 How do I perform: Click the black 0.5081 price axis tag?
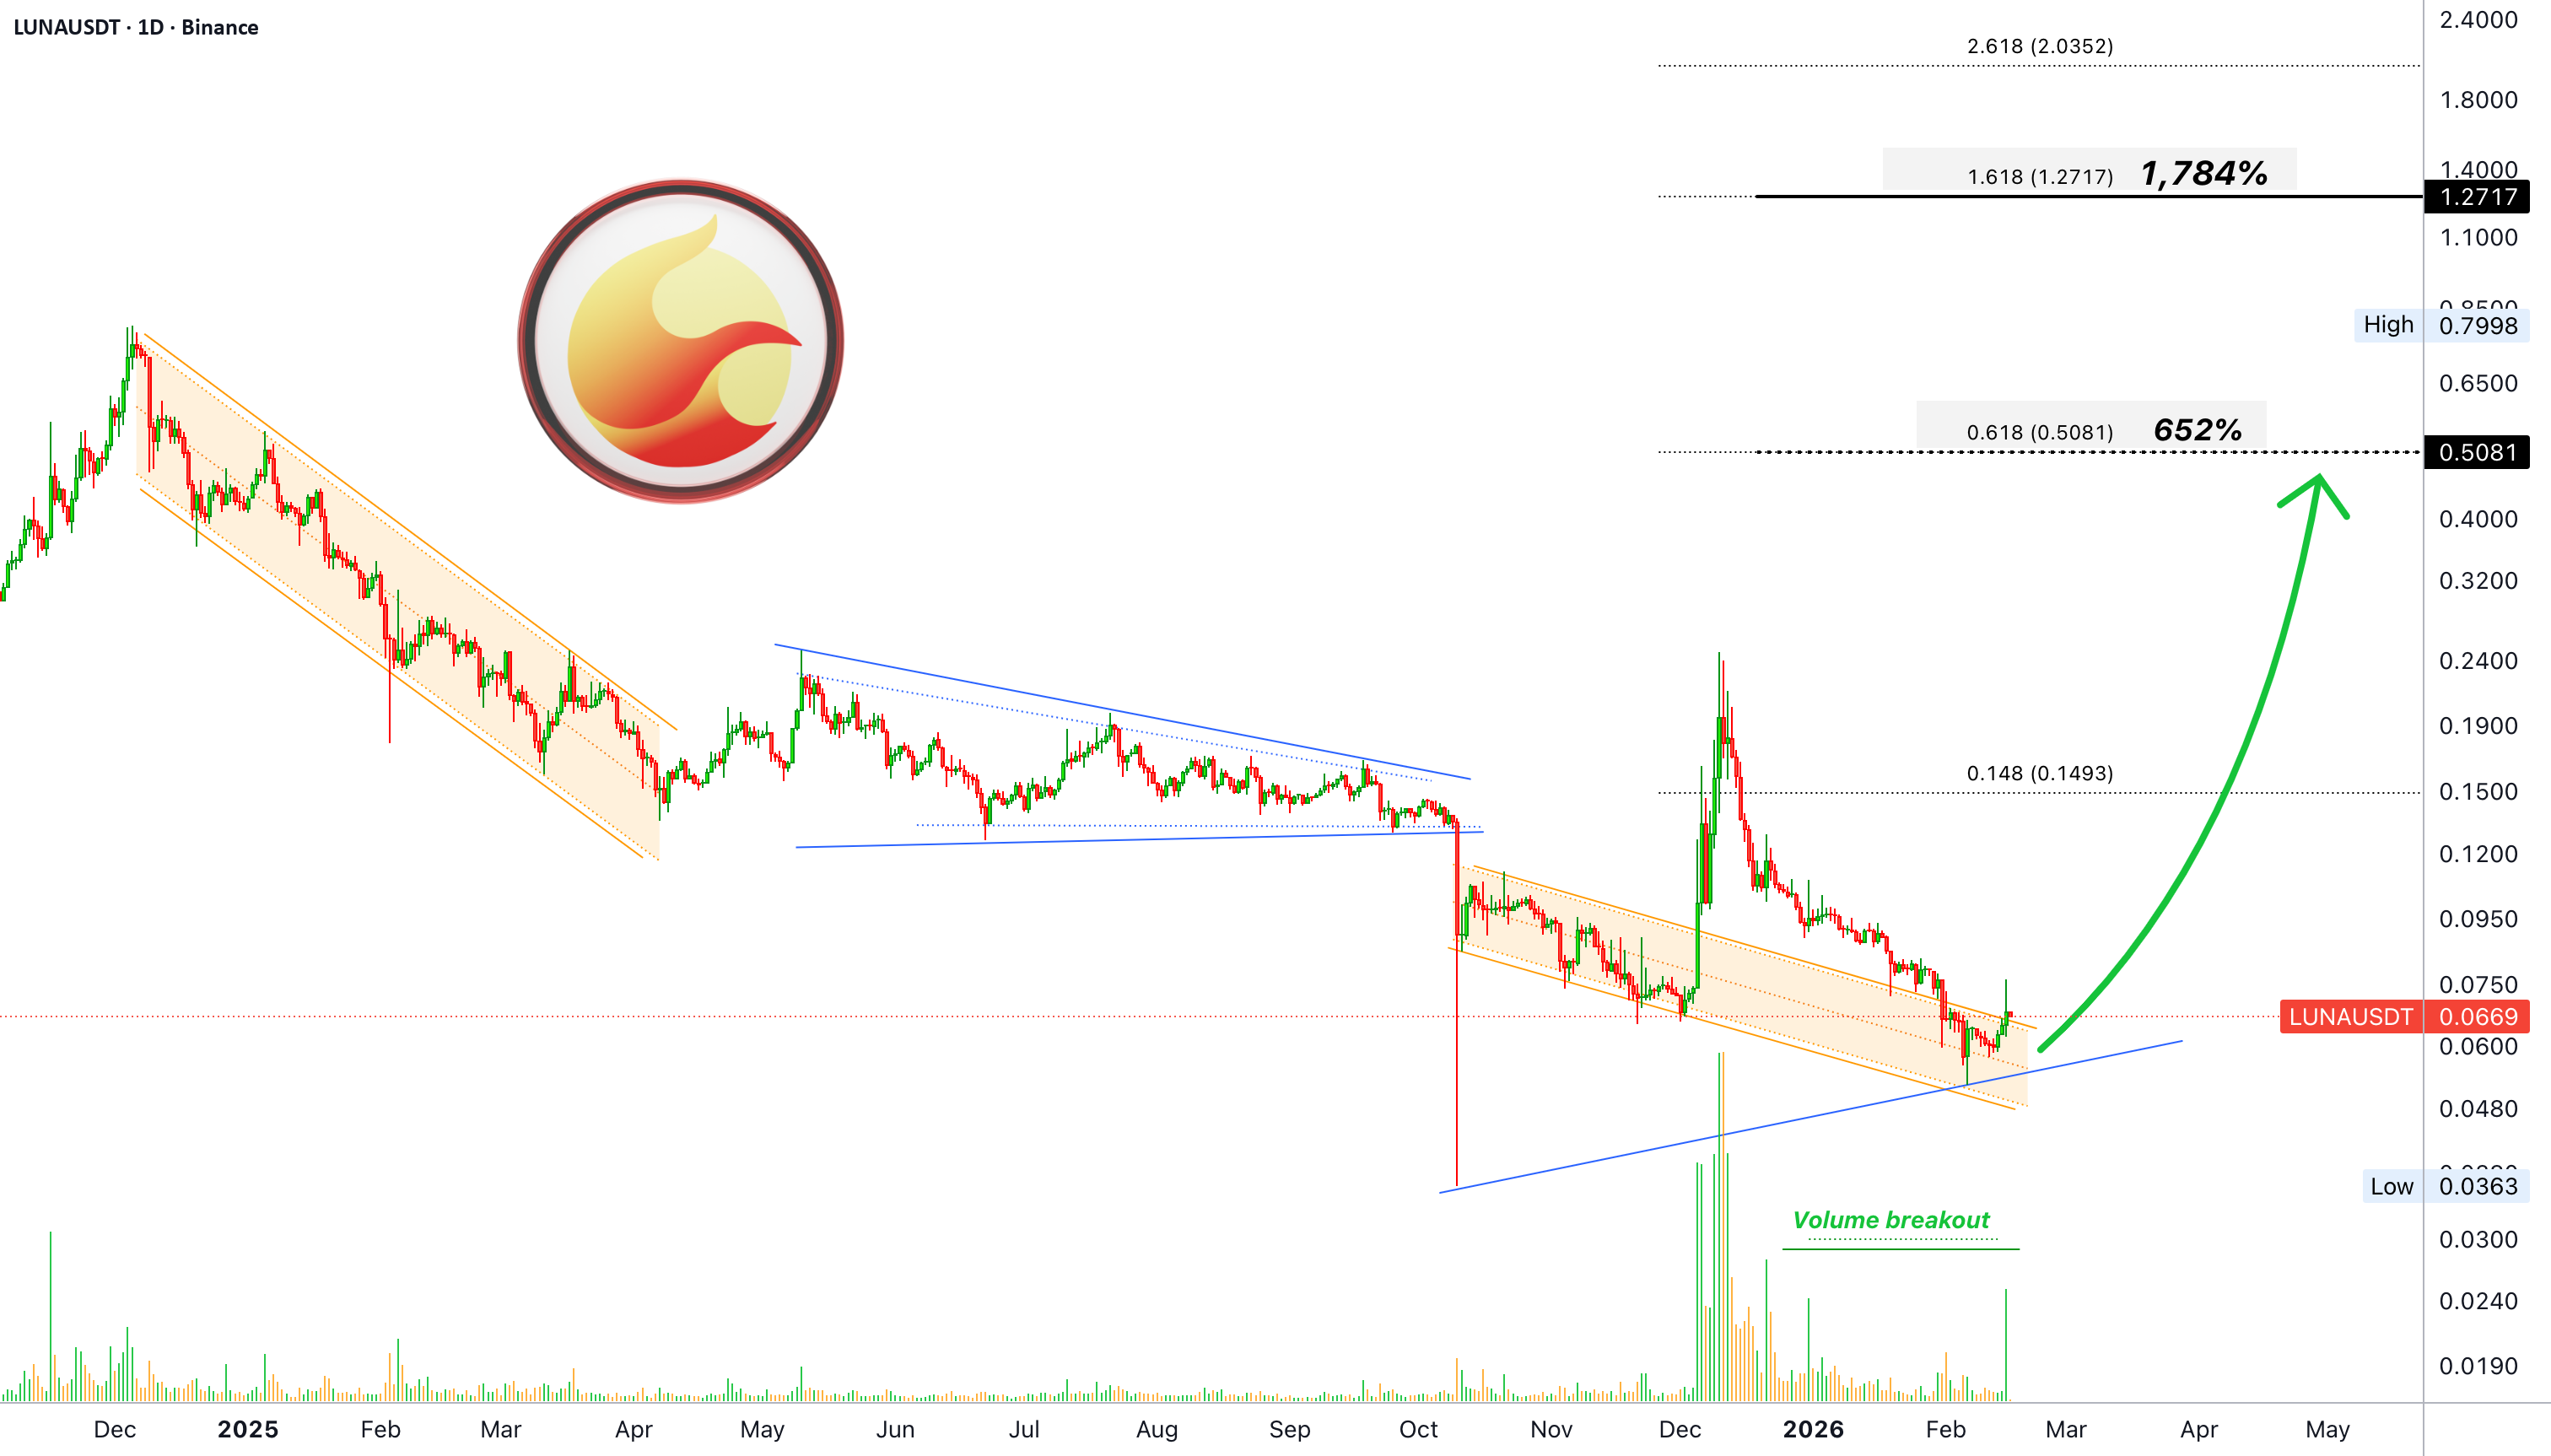coord(2476,452)
